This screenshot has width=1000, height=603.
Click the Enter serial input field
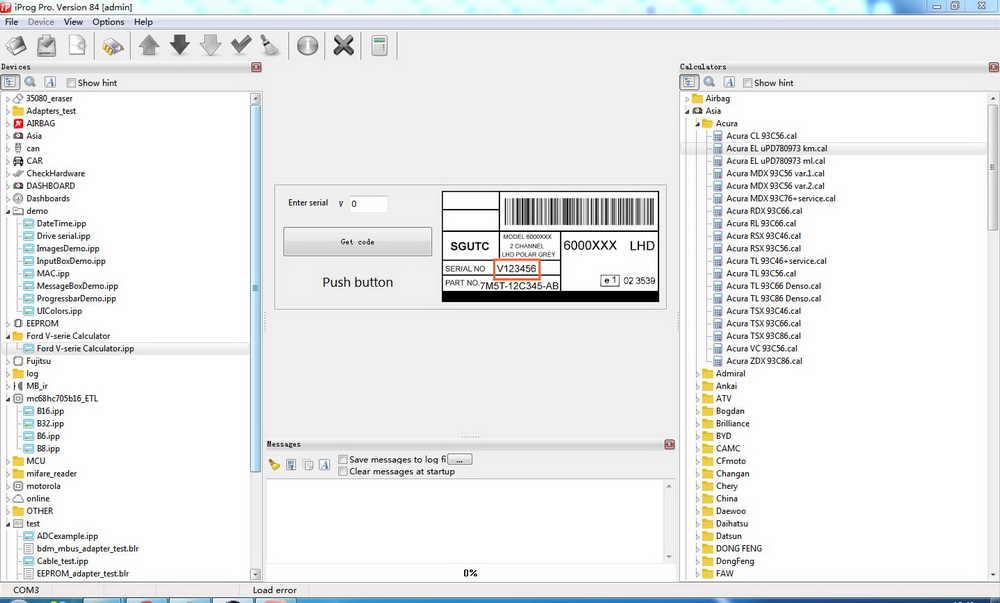coord(368,204)
